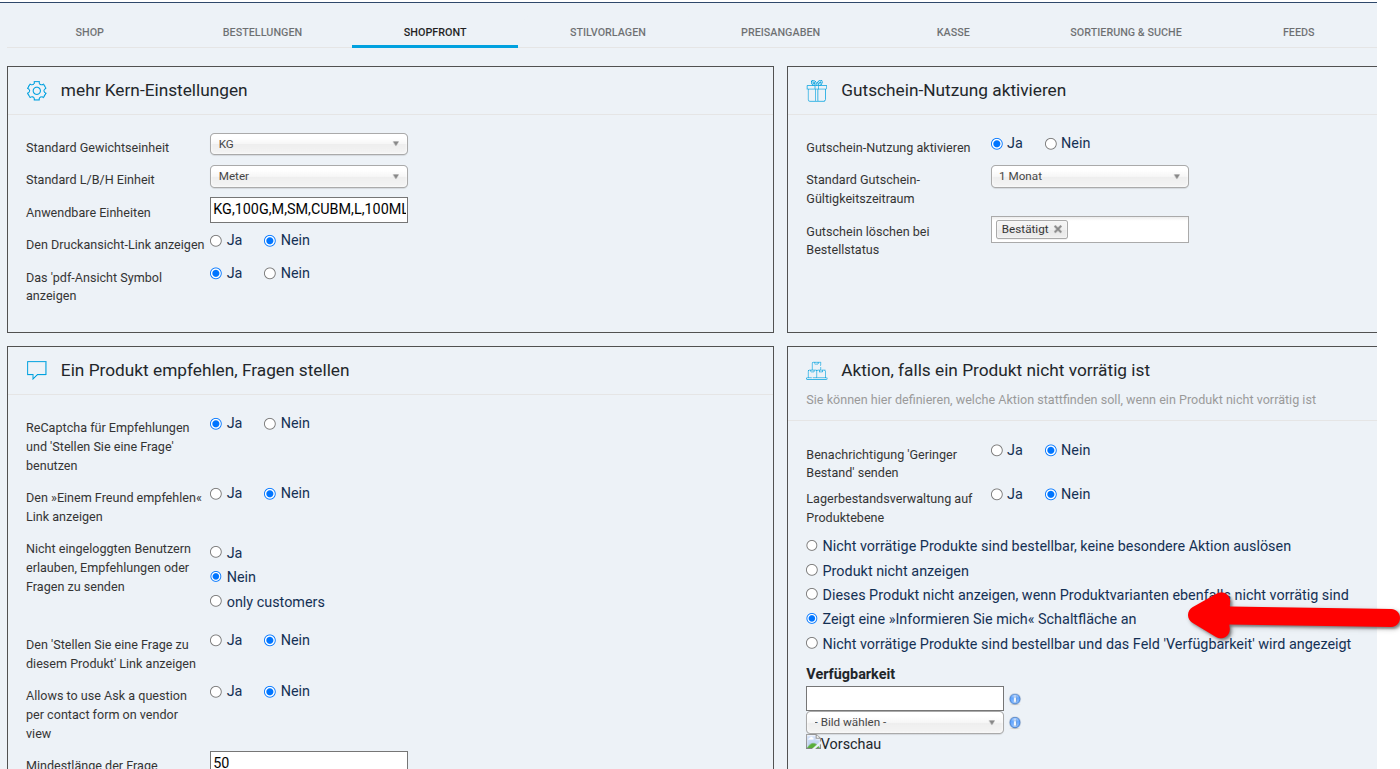Click the info icon next to Verfügbarkeit text field
Viewport: 1400px width, 769px height.
pos(1015,699)
